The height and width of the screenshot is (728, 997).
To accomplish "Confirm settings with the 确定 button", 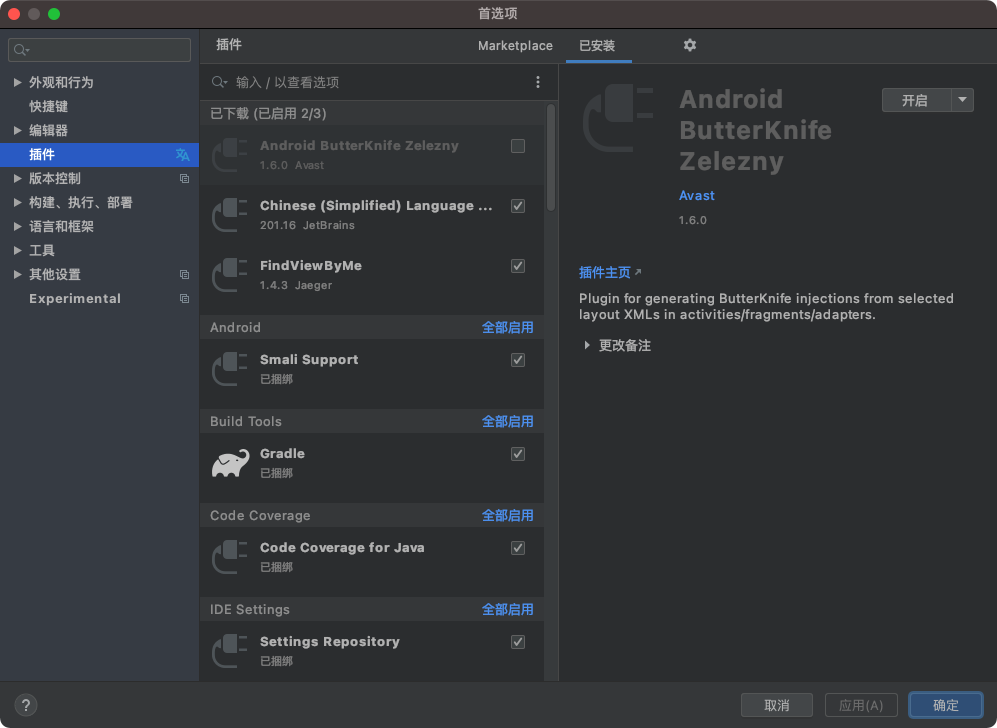I will pos(944,705).
